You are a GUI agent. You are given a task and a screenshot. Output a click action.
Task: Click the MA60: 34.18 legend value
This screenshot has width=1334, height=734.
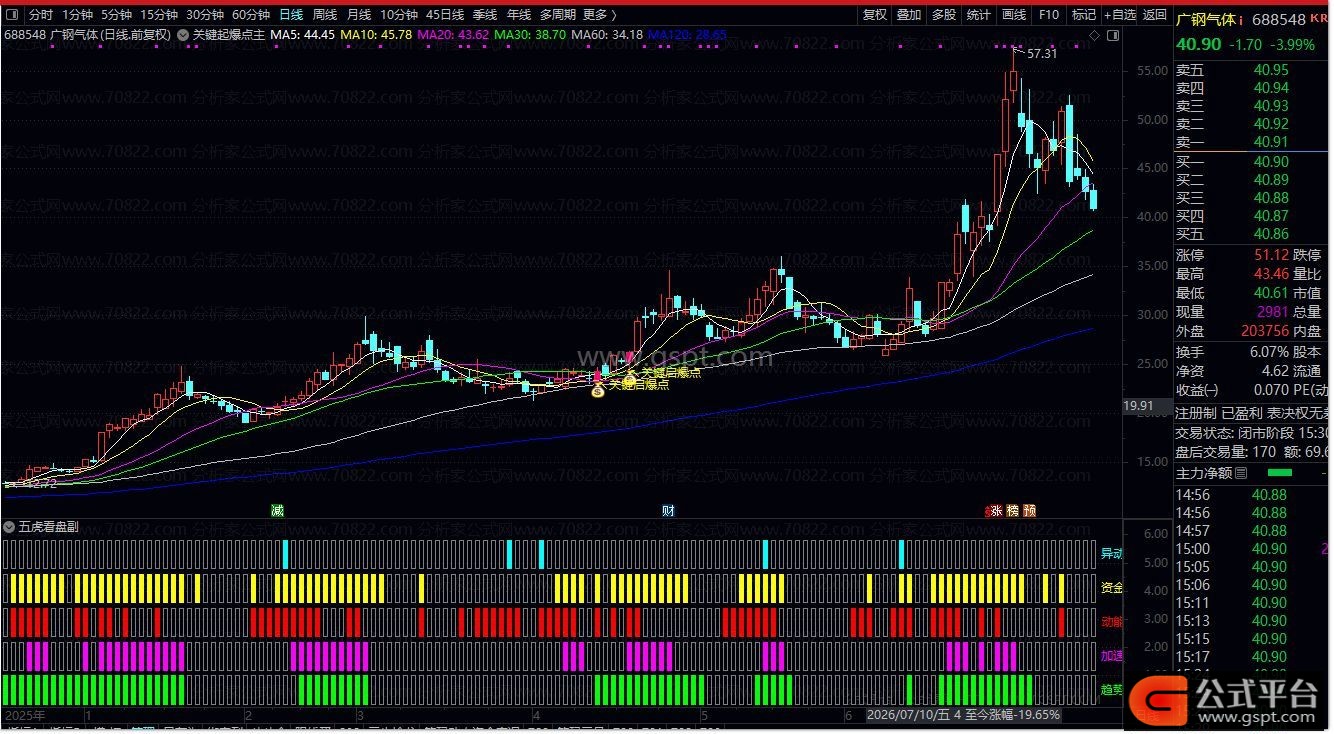click(607, 35)
